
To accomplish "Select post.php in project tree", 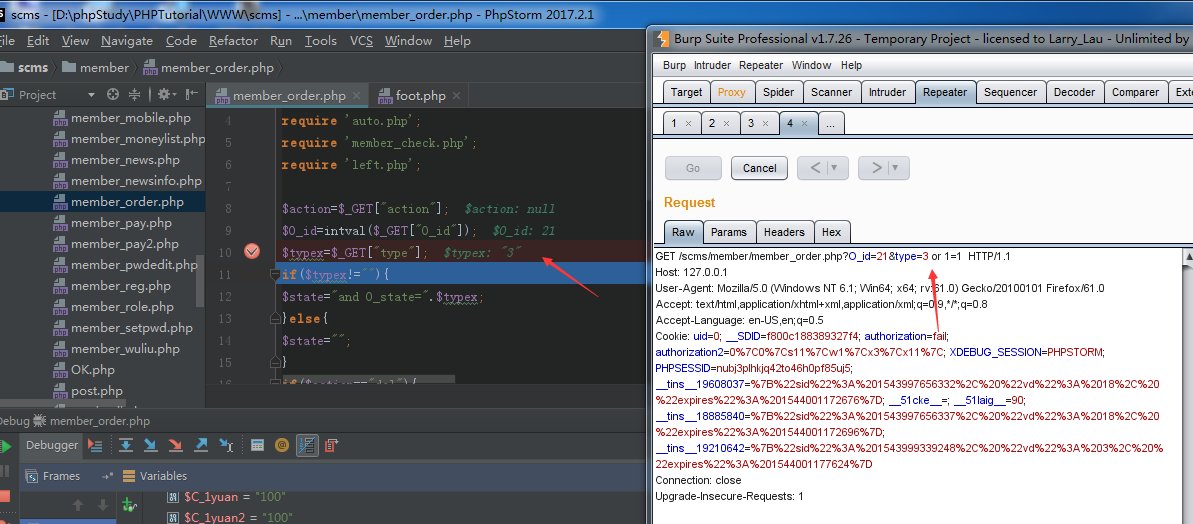I will pyautogui.click(x=97, y=391).
